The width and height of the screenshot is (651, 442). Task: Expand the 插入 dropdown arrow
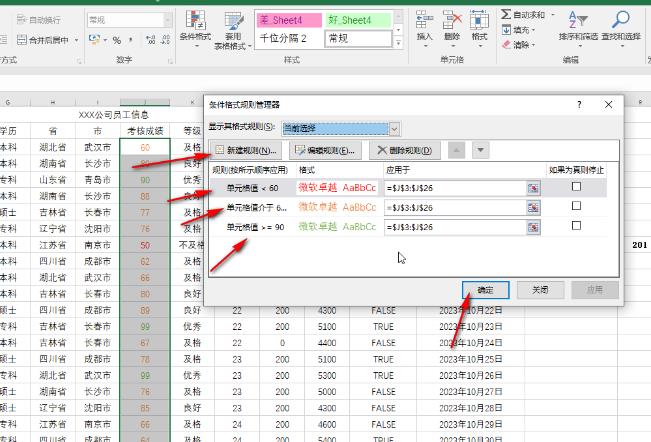click(x=425, y=46)
